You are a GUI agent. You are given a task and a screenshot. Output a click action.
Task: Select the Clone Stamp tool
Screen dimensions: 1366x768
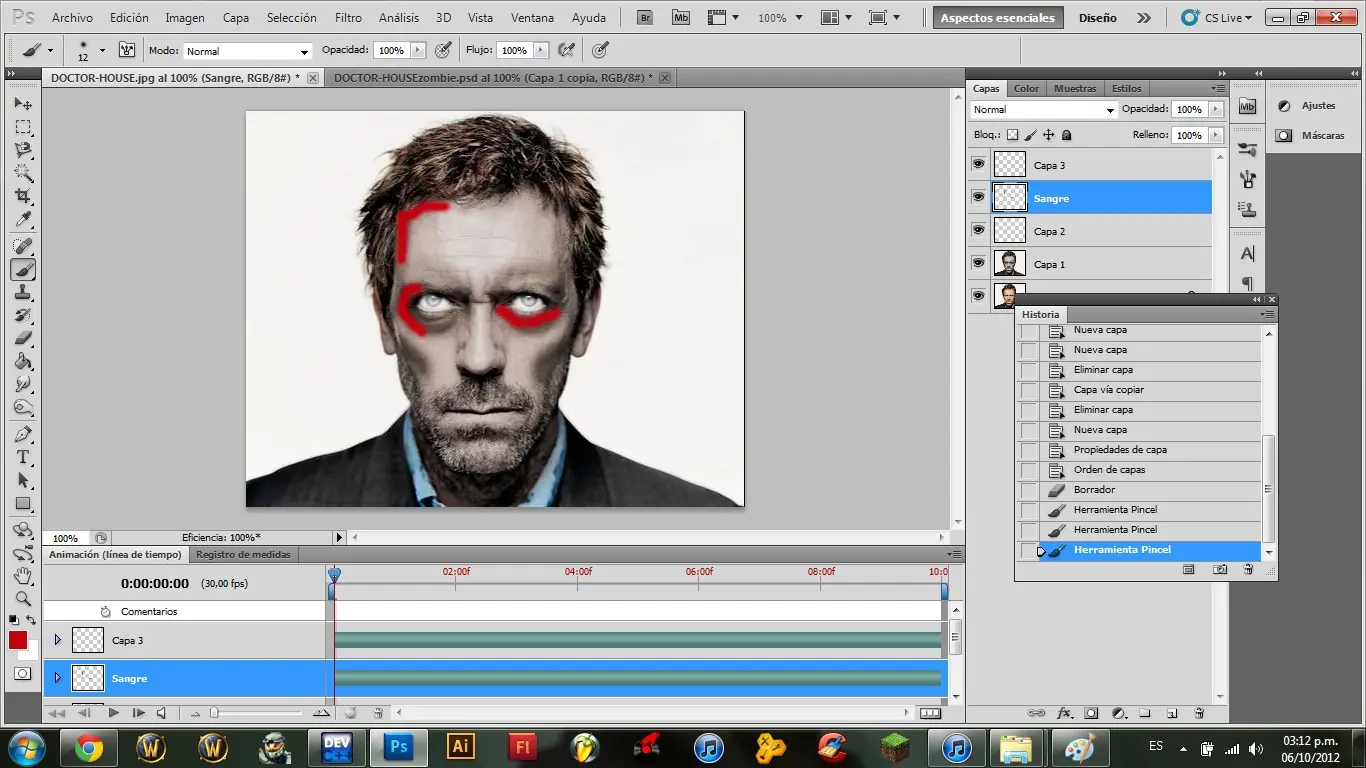(23, 292)
